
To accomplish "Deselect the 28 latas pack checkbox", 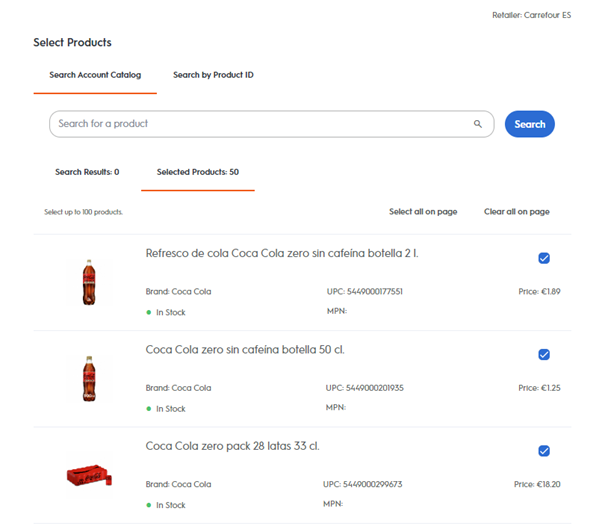I will 544,451.
